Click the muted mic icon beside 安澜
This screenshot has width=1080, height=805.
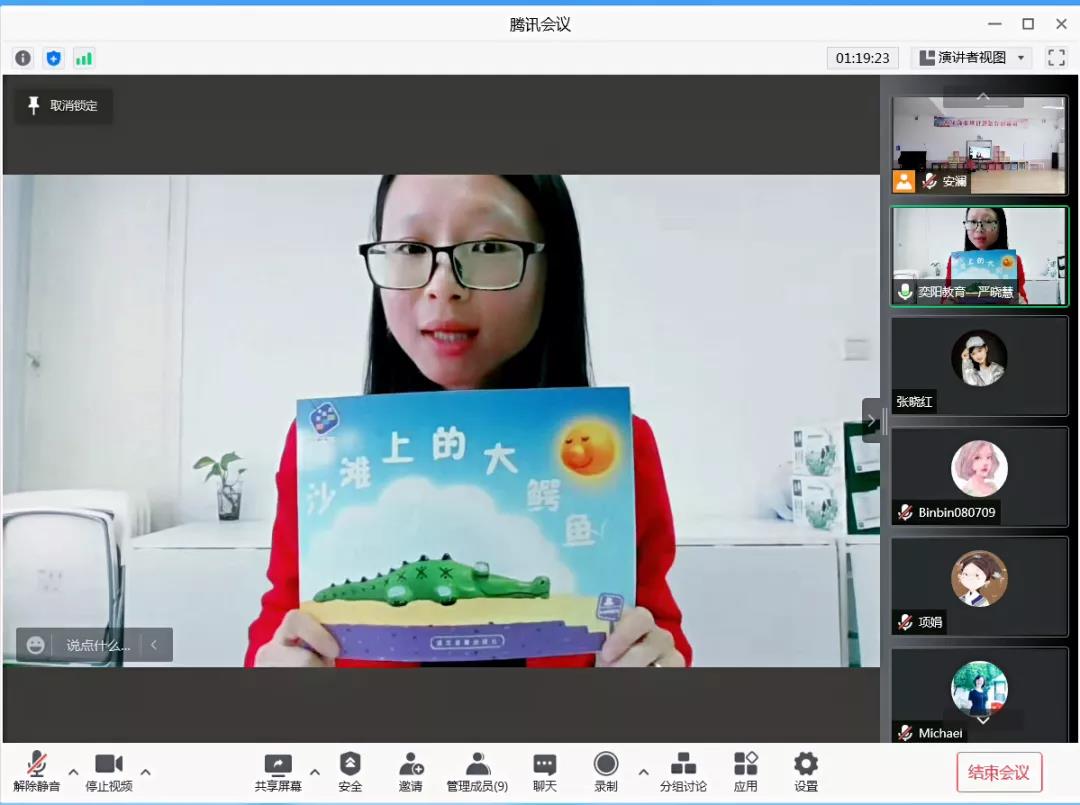[x=929, y=181]
